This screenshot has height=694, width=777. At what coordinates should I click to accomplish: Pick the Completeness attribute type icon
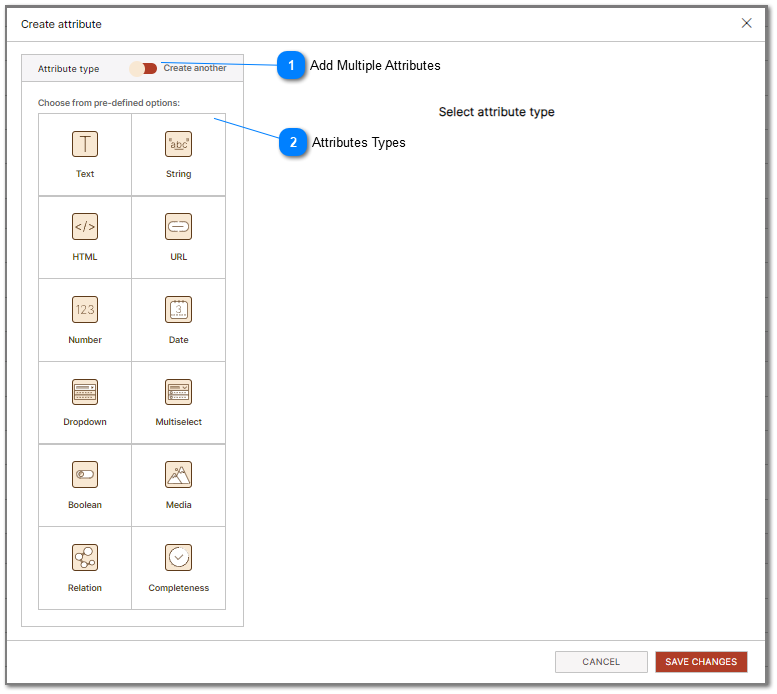(178, 558)
